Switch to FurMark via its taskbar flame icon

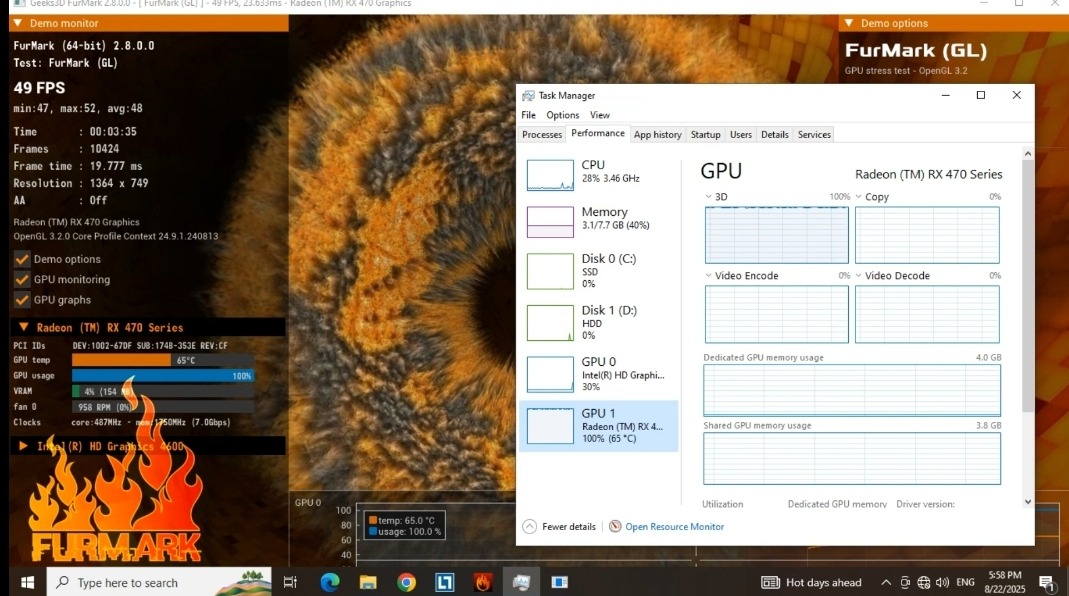(483, 582)
